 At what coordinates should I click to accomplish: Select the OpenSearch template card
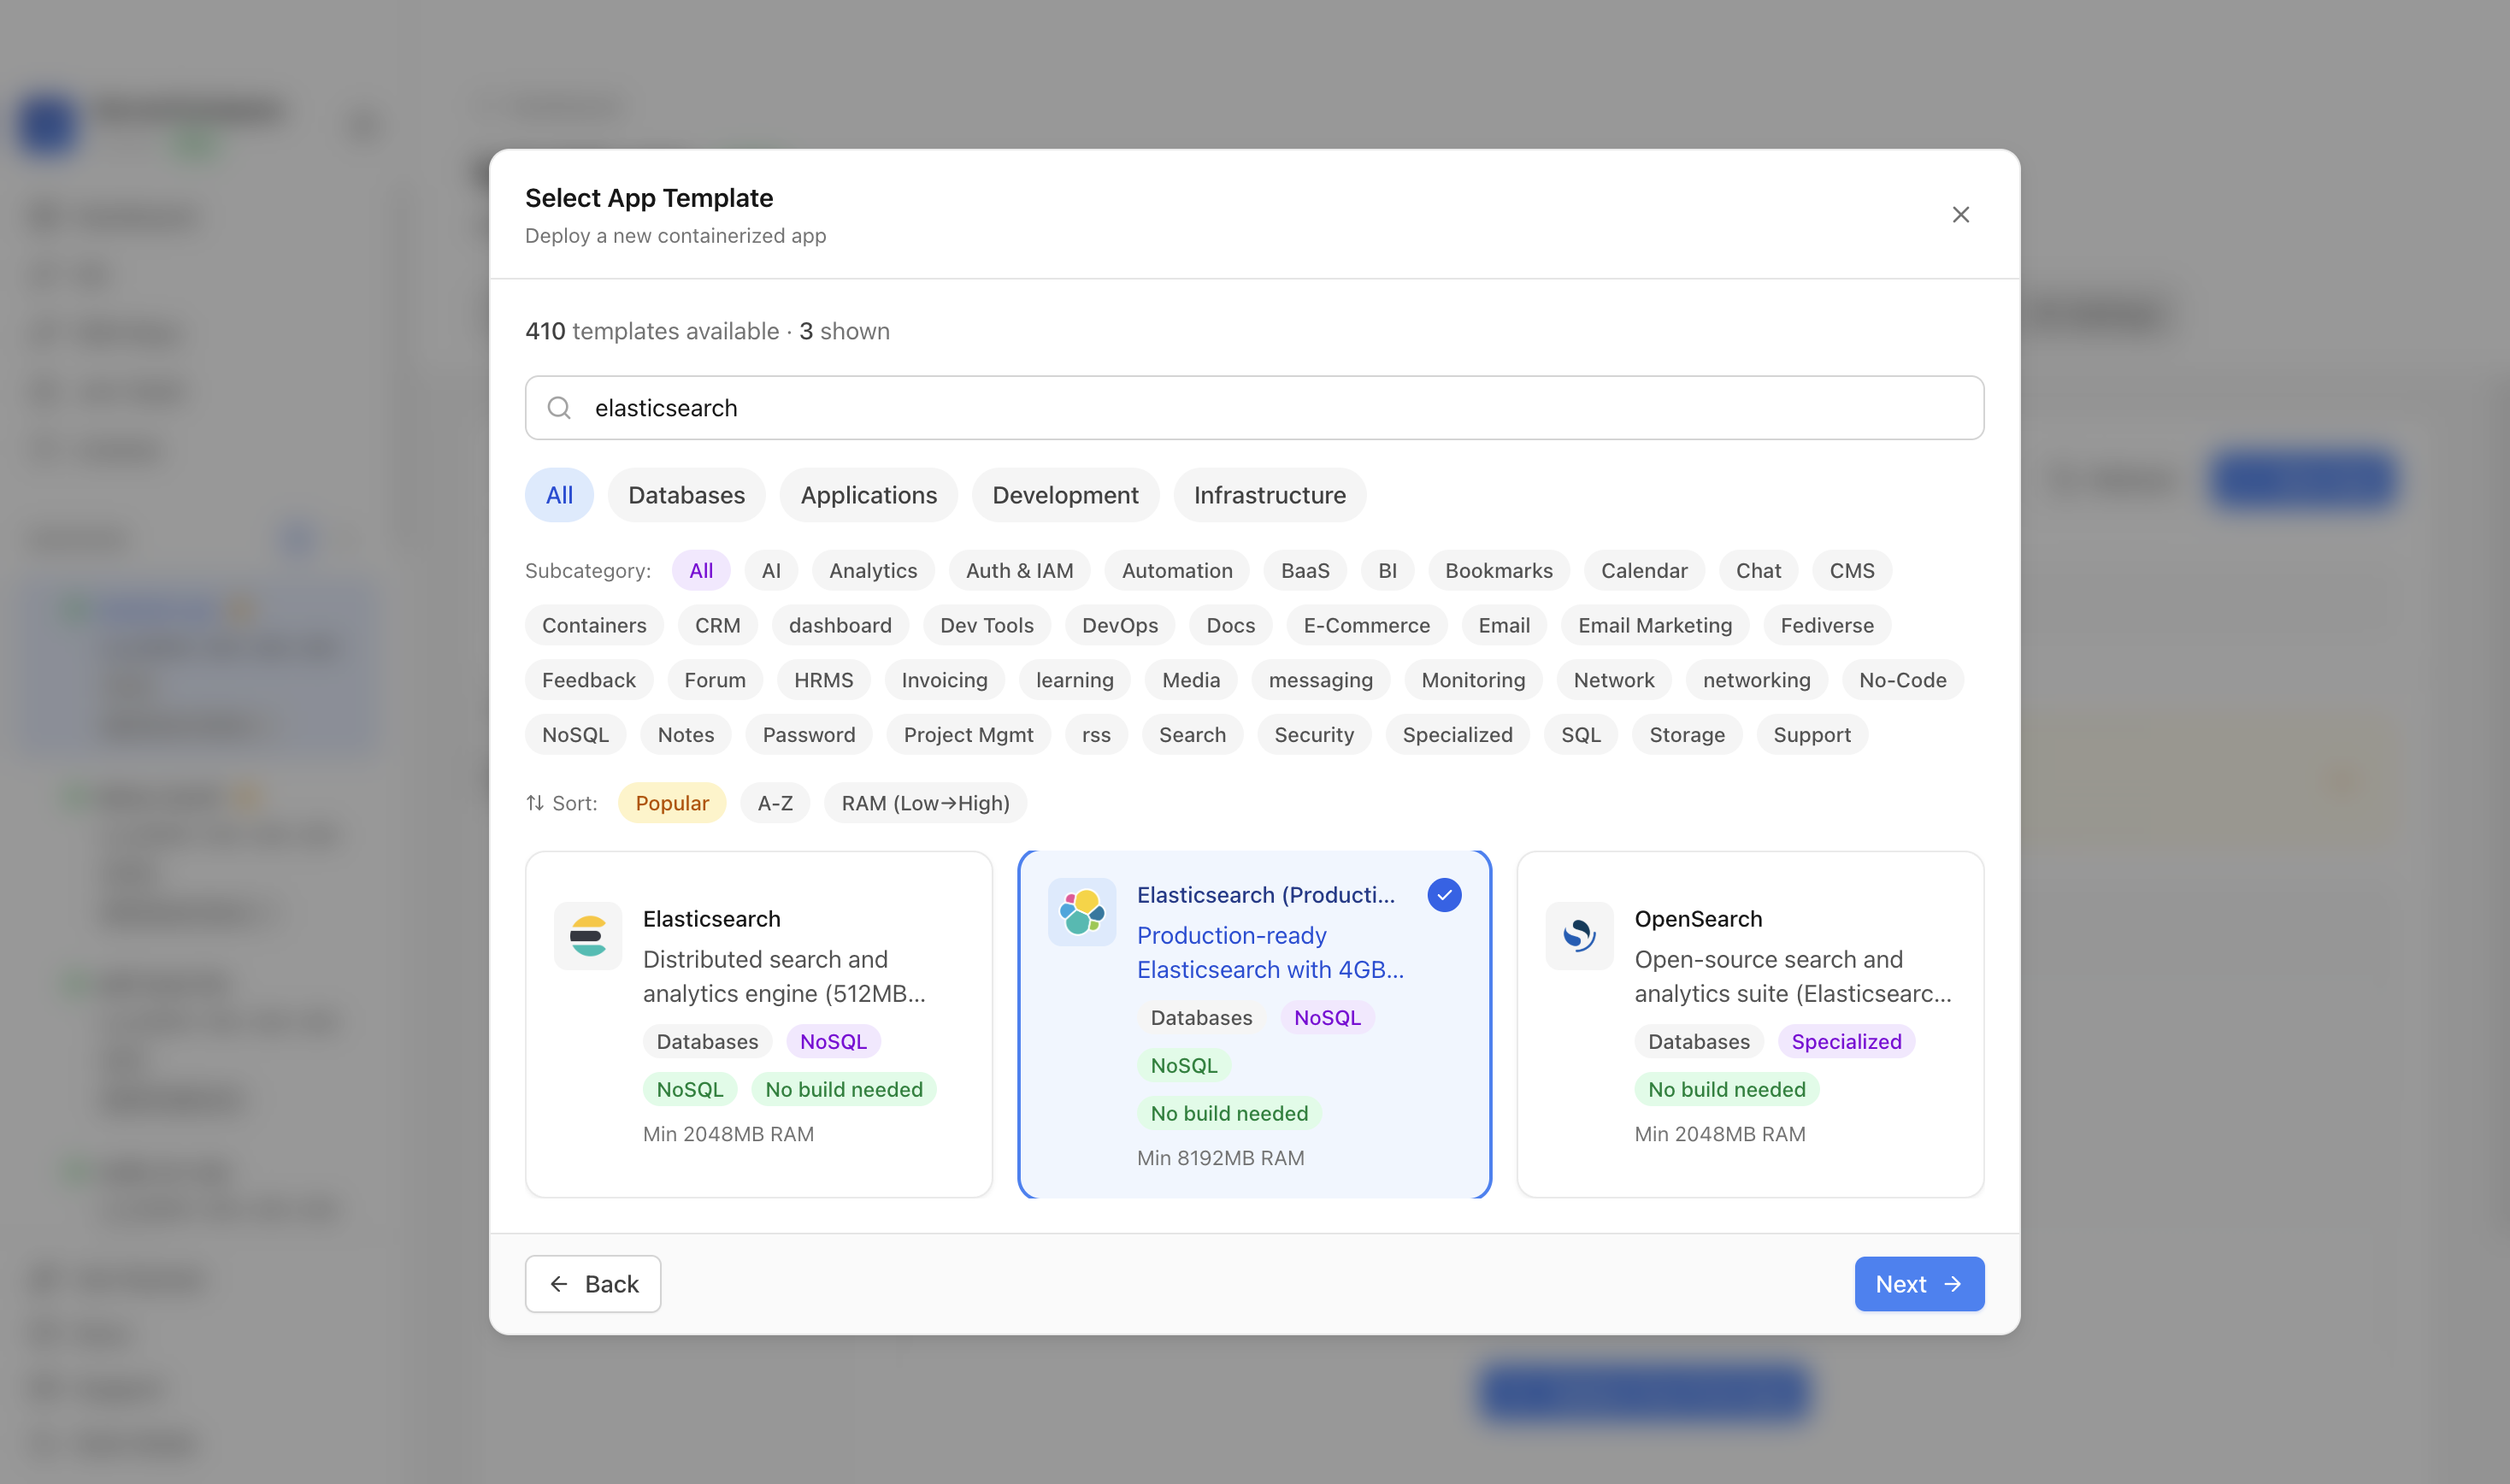1750,1024
